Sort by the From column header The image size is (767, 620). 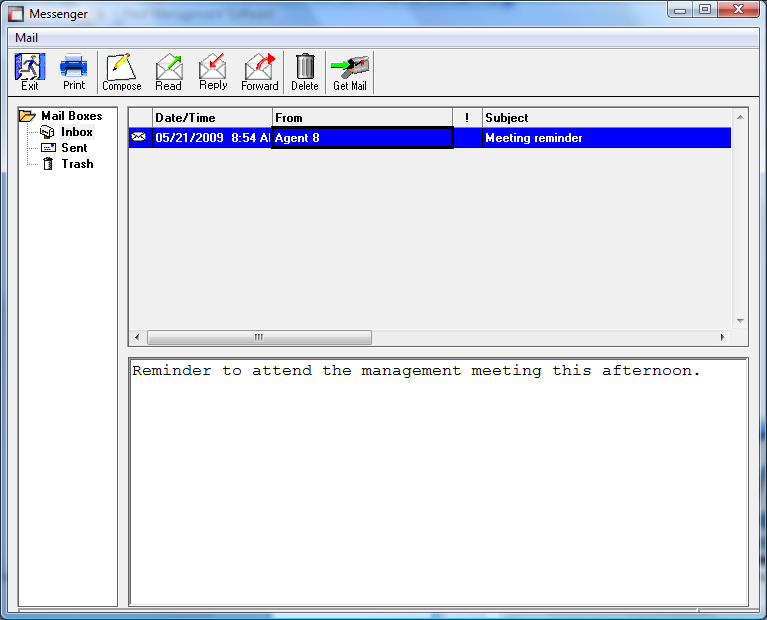point(362,118)
